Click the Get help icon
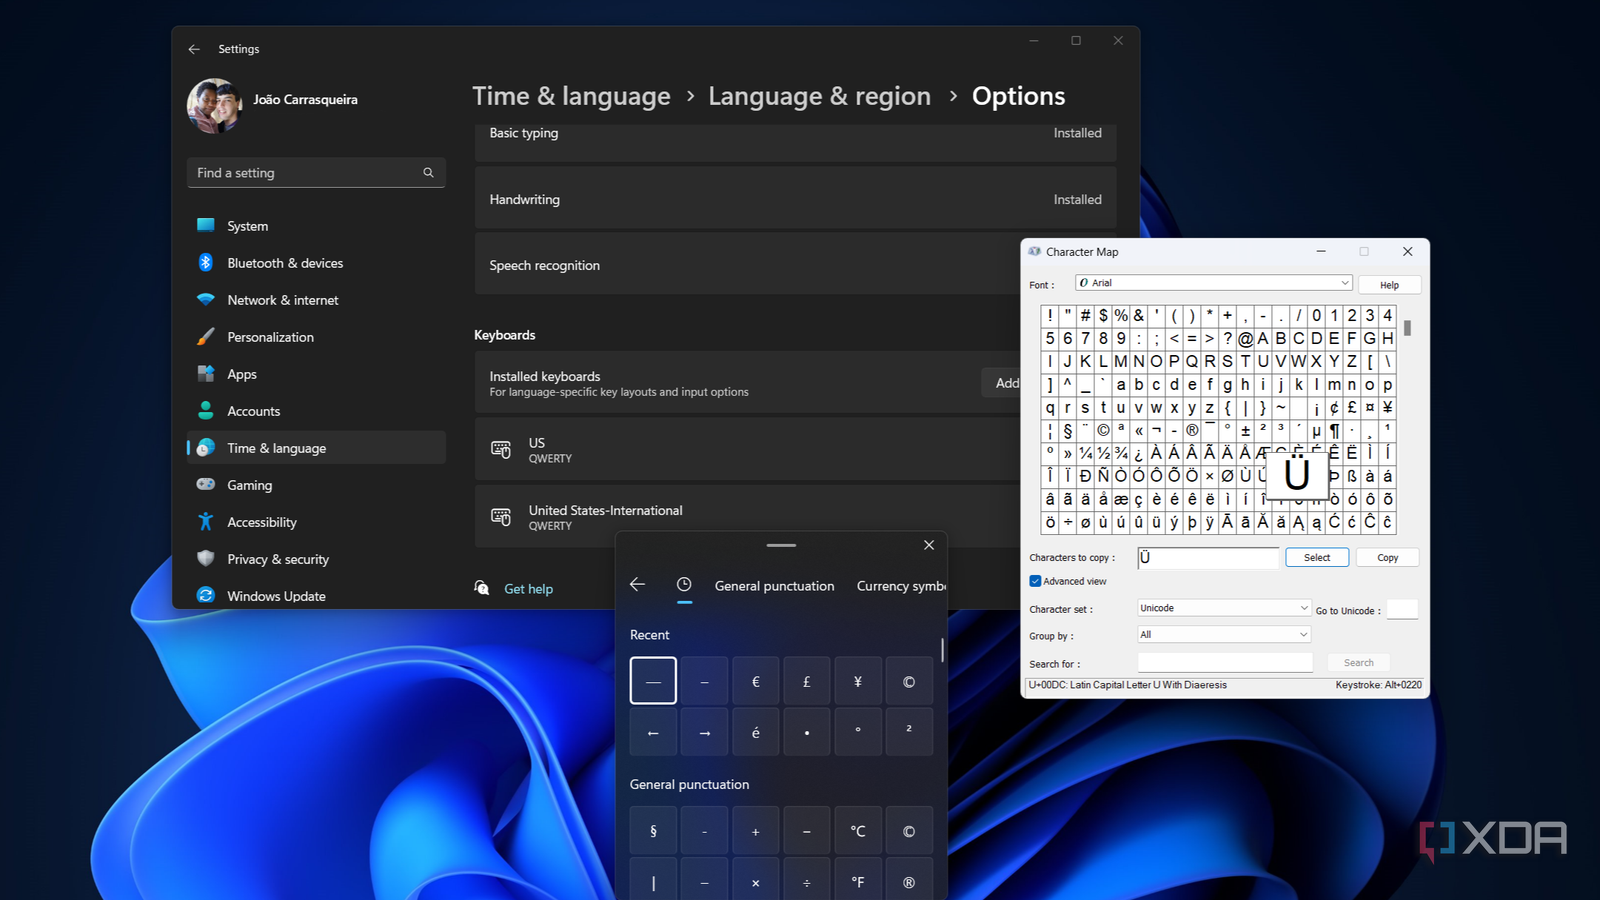 tap(481, 588)
